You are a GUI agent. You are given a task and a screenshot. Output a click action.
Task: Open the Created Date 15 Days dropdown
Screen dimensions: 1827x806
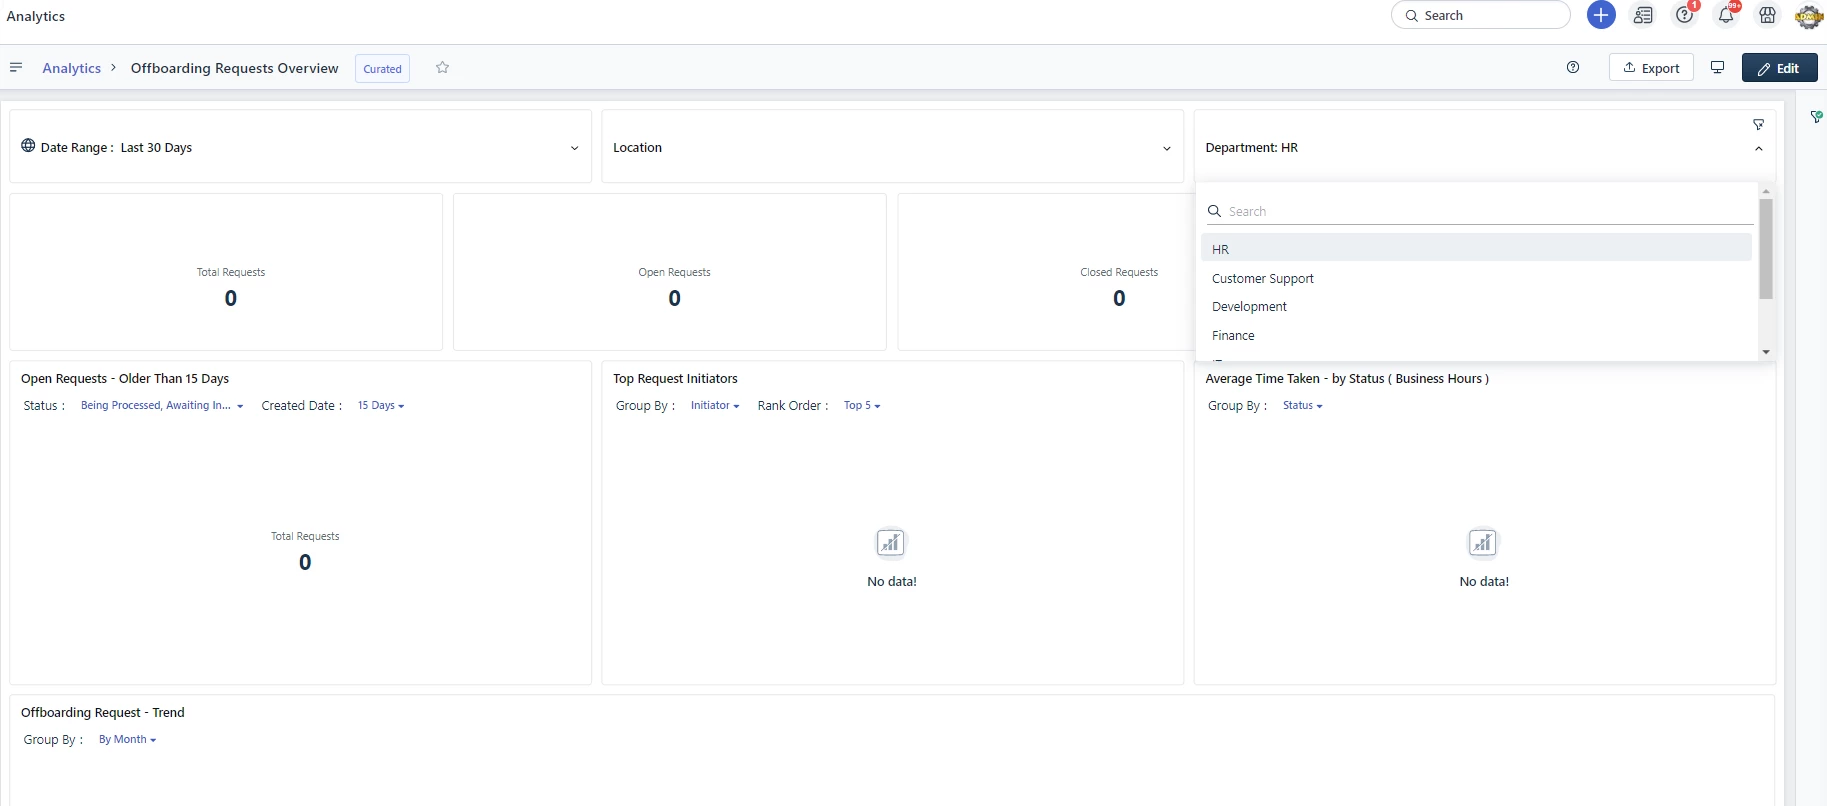pos(380,406)
